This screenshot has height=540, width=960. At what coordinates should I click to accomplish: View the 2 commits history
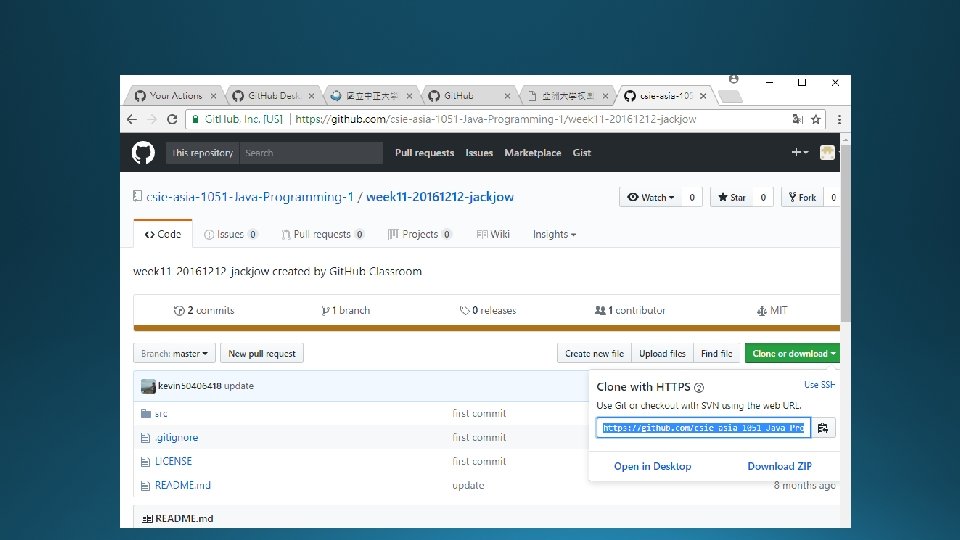(x=204, y=310)
